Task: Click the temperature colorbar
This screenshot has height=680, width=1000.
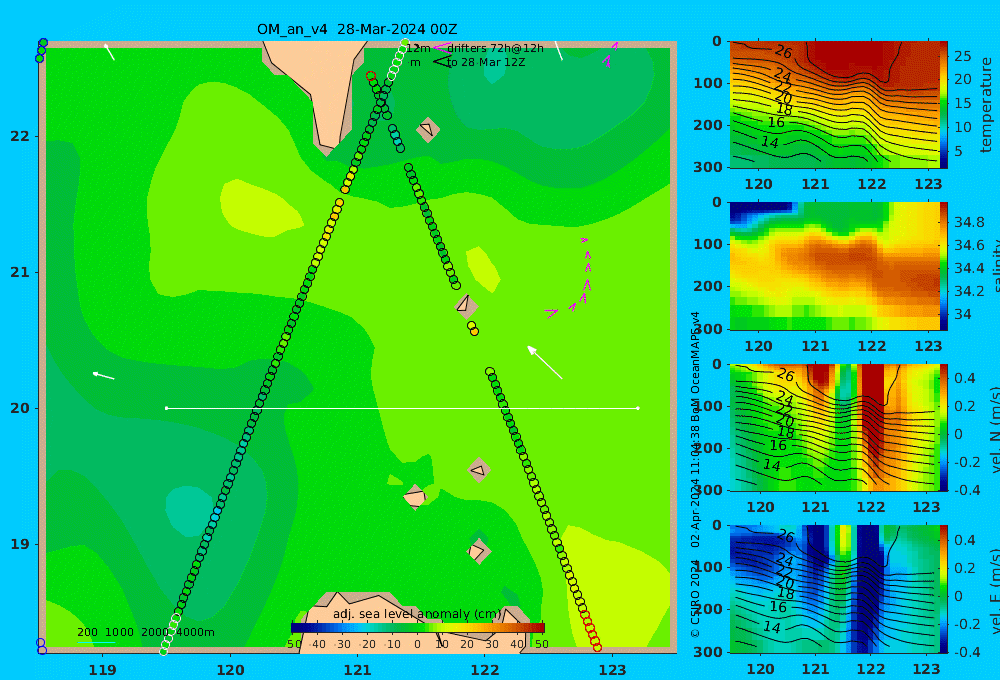Action: click(944, 105)
